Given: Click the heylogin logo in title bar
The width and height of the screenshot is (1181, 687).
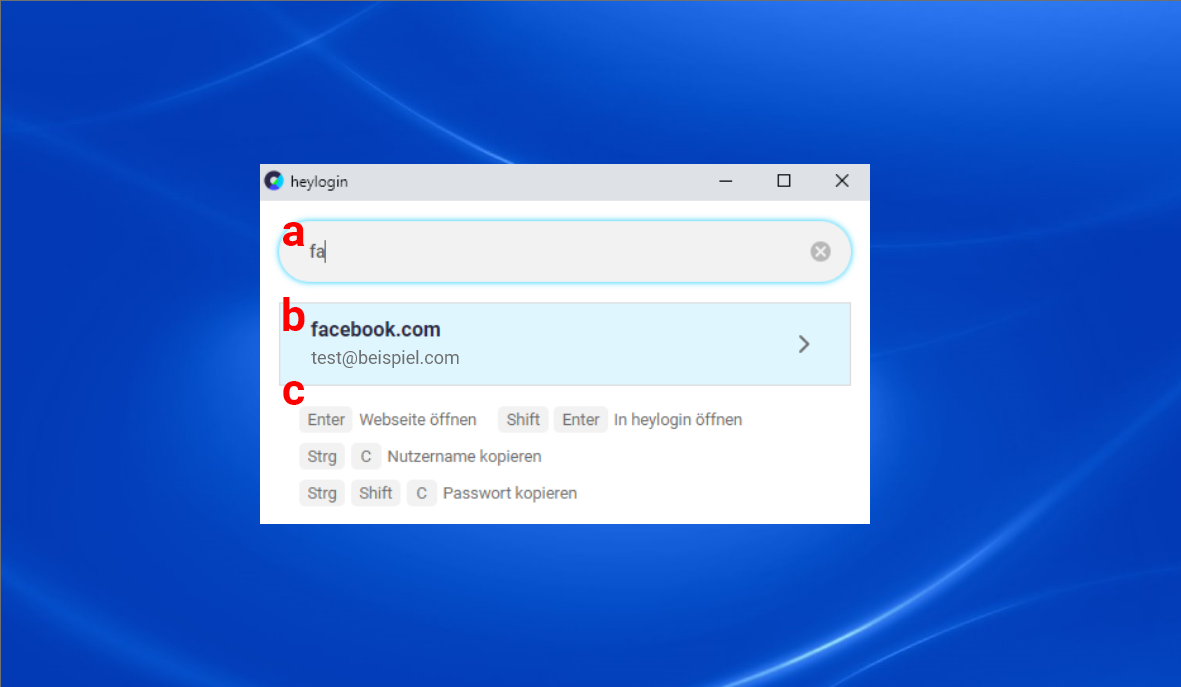Looking at the screenshot, I should point(274,181).
